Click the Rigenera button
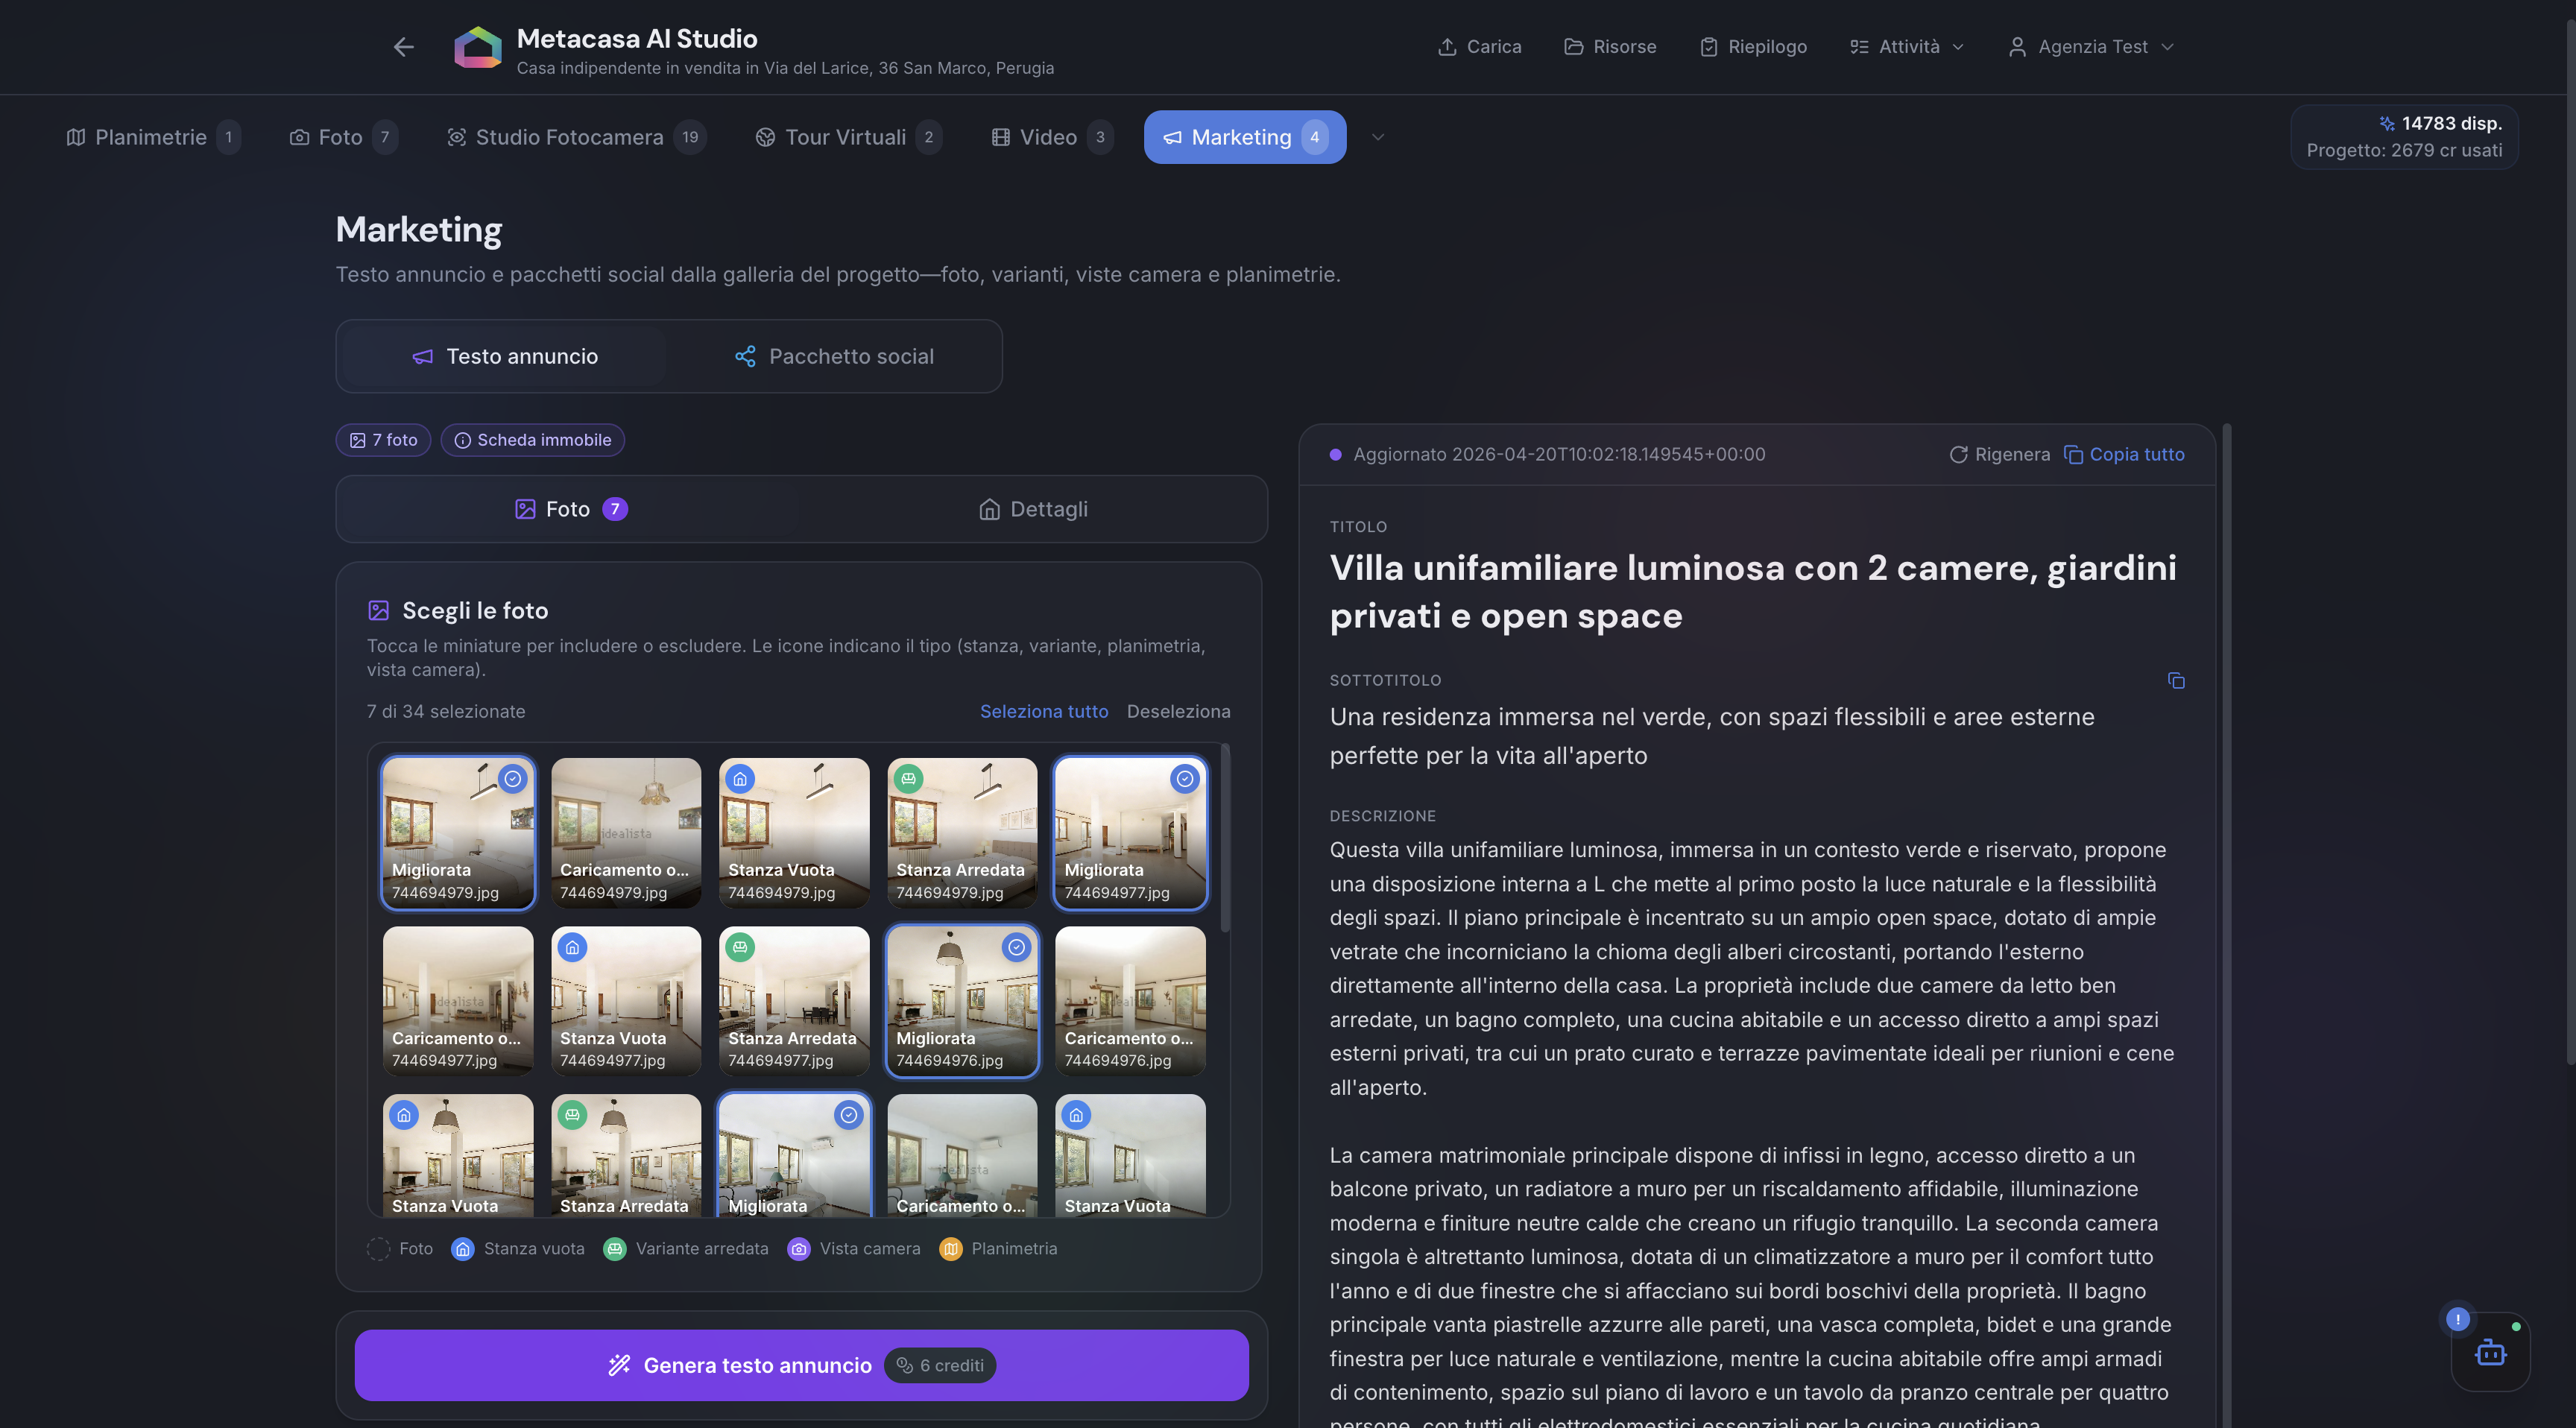The height and width of the screenshot is (1428, 2576). 1999,454
